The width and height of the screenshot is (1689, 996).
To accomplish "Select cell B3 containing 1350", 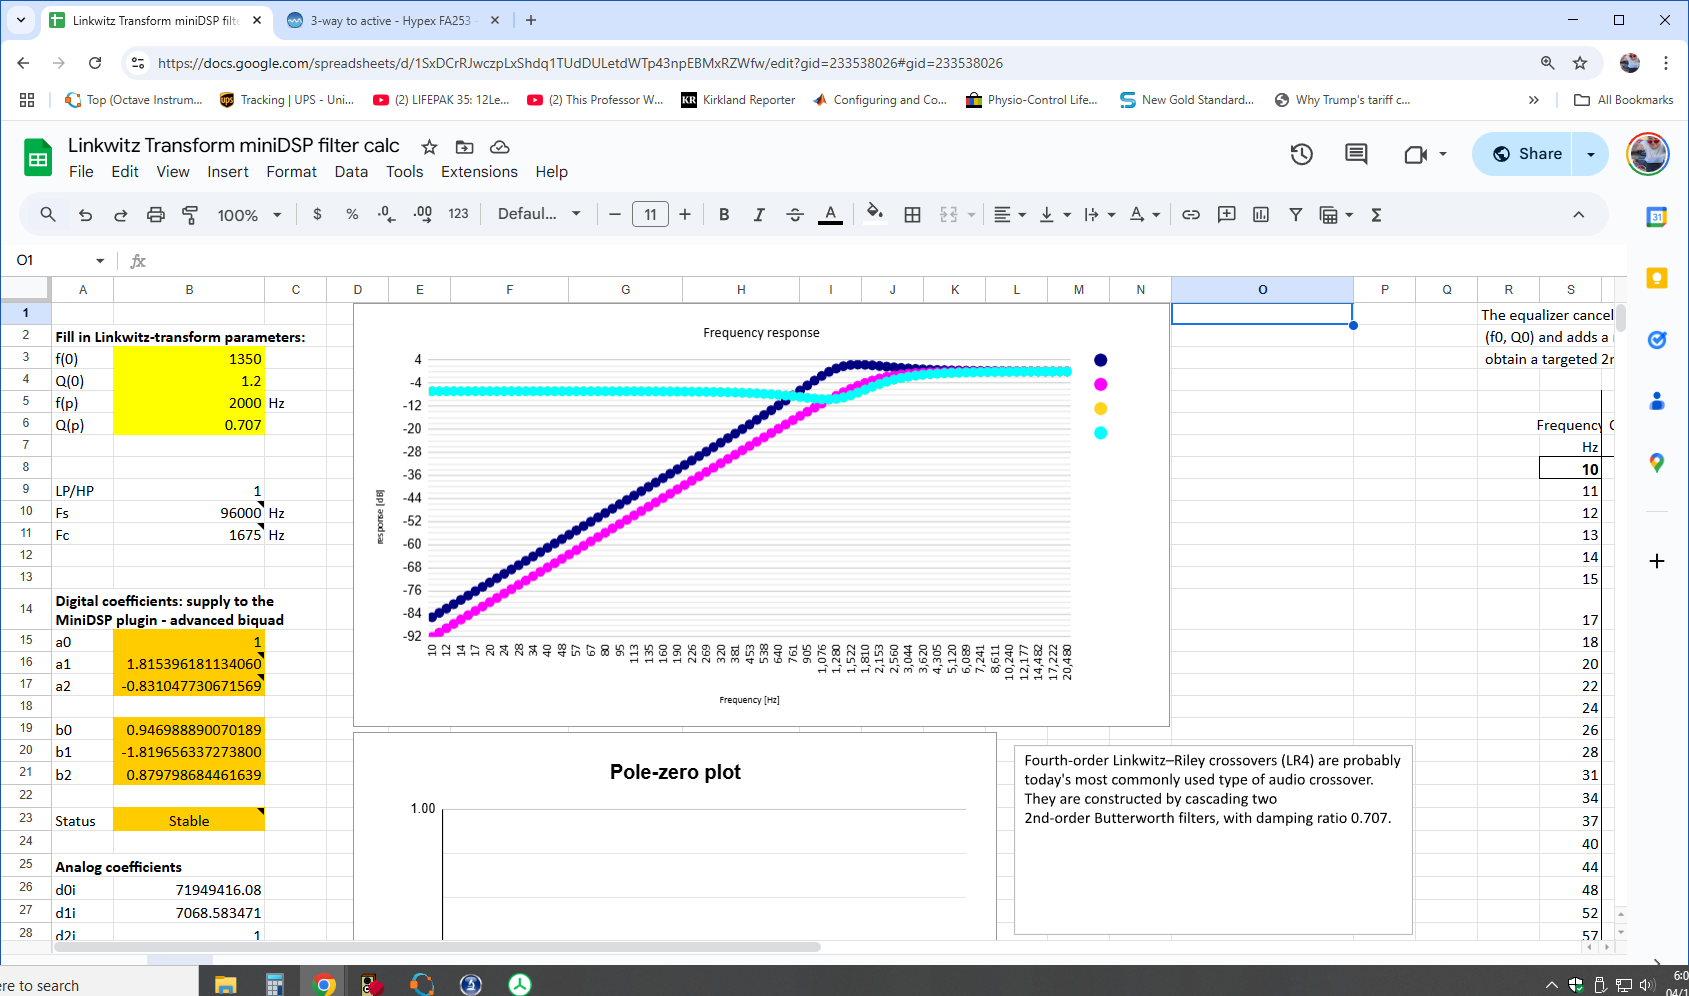I will click(x=189, y=359).
